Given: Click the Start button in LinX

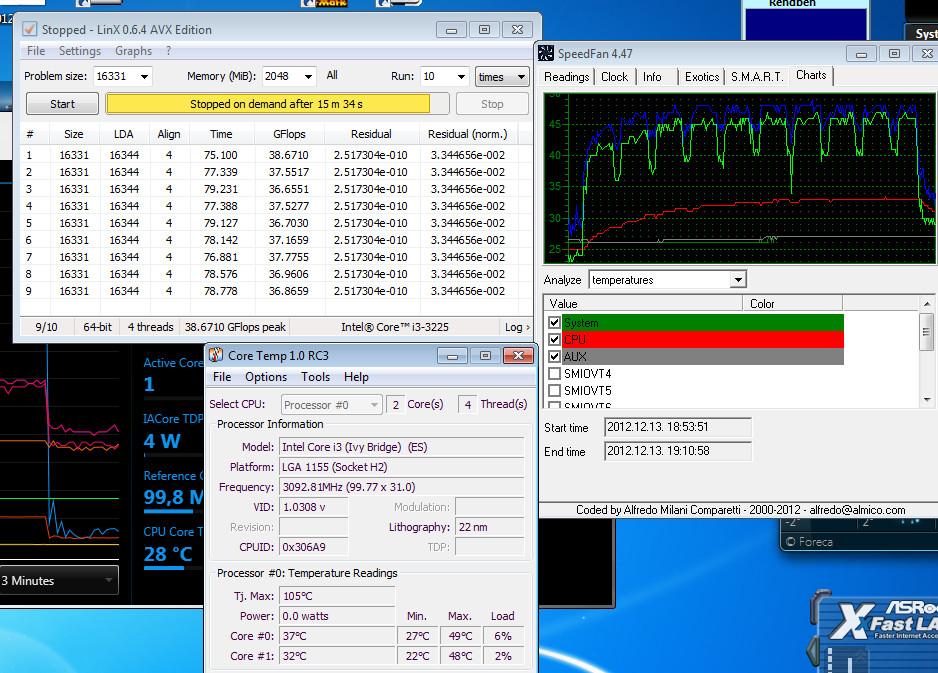Looking at the screenshot, I should (62, 103).
